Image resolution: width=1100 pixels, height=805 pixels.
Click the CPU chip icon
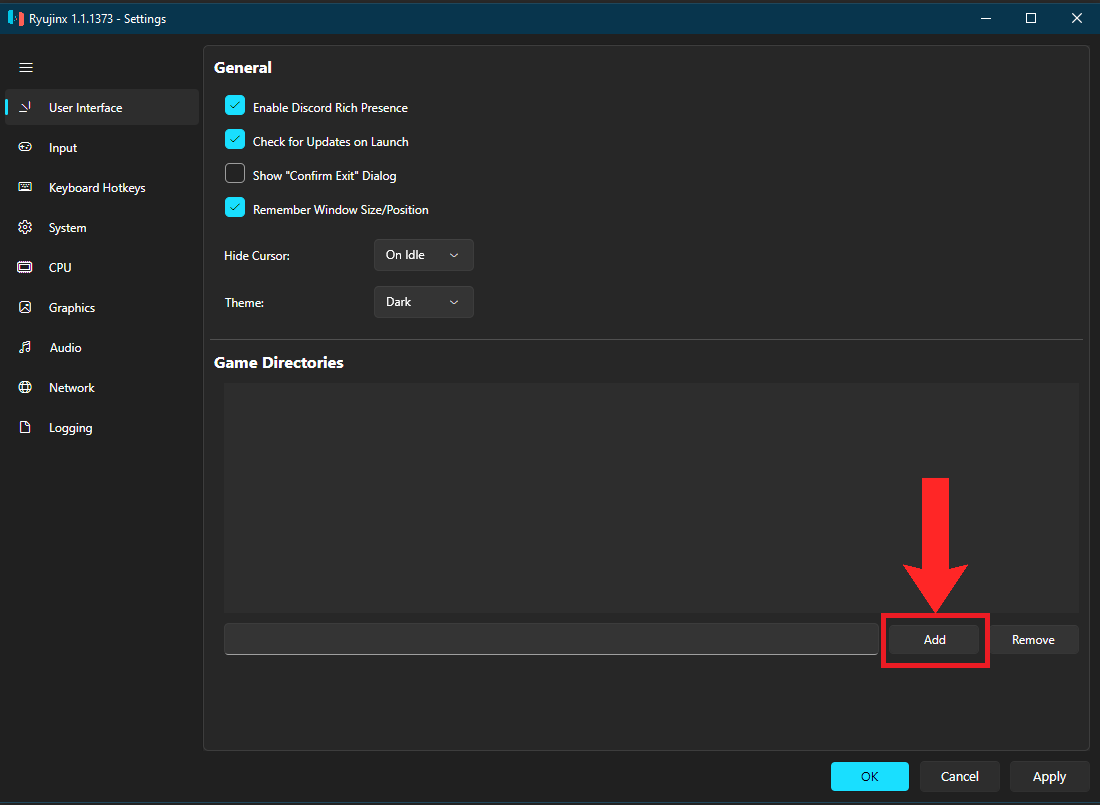(25, 267)
